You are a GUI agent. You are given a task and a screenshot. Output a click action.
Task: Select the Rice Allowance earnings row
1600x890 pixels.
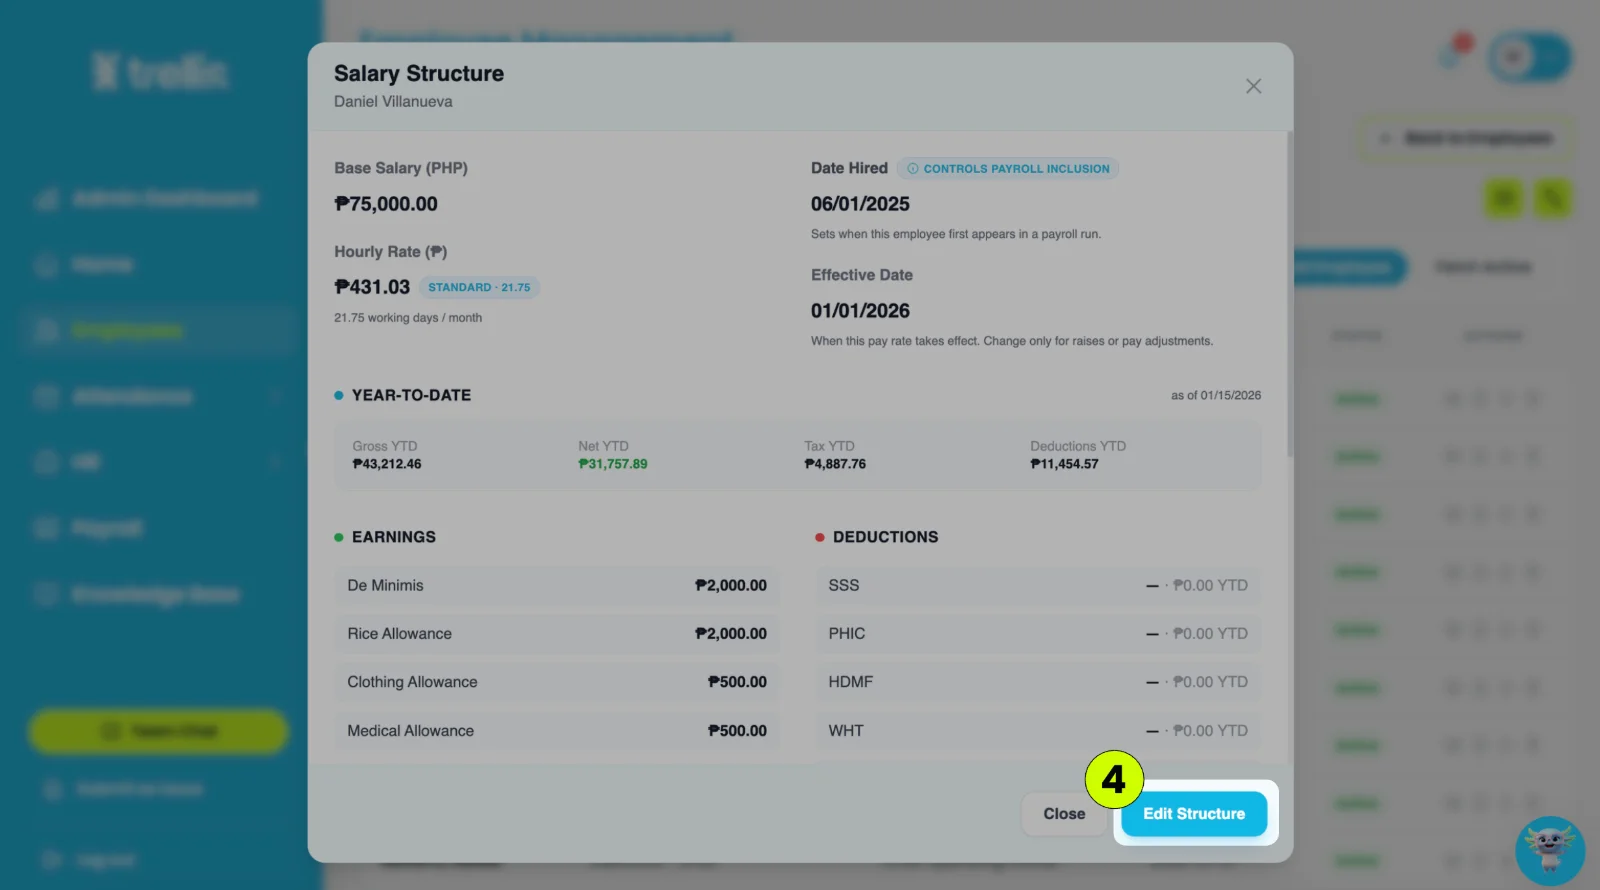coord(557,634)
